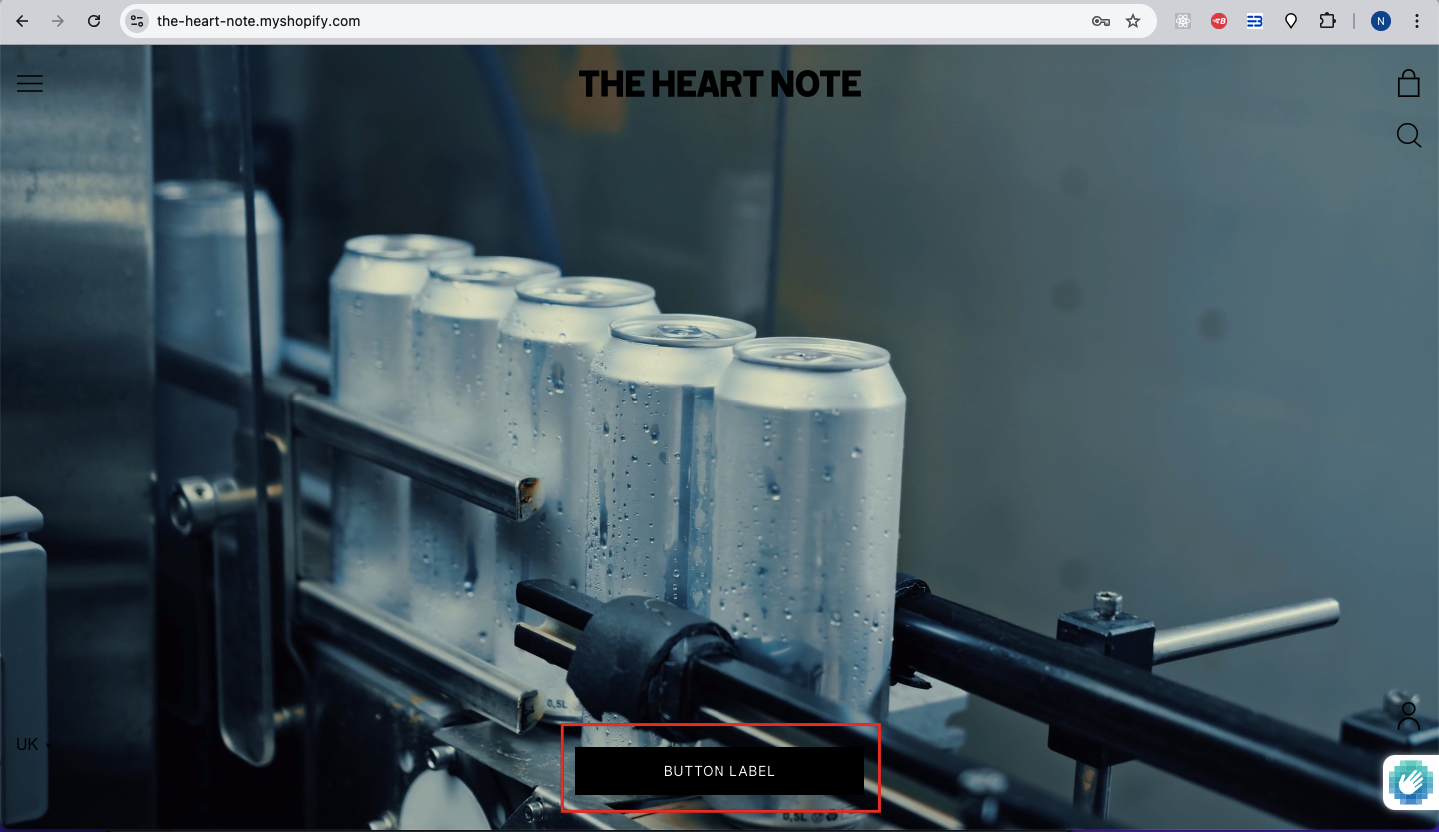Open the blue striped extension icon

[x=1255, y=21]
